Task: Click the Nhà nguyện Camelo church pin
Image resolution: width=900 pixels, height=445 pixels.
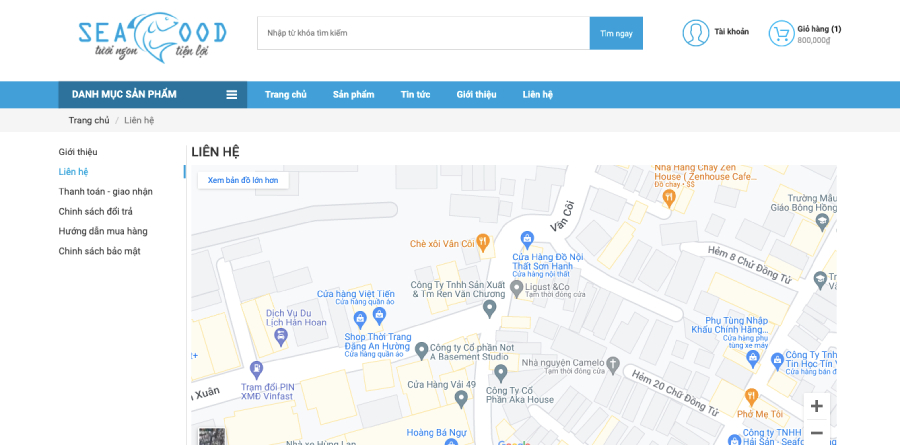Action: [614, 365]
